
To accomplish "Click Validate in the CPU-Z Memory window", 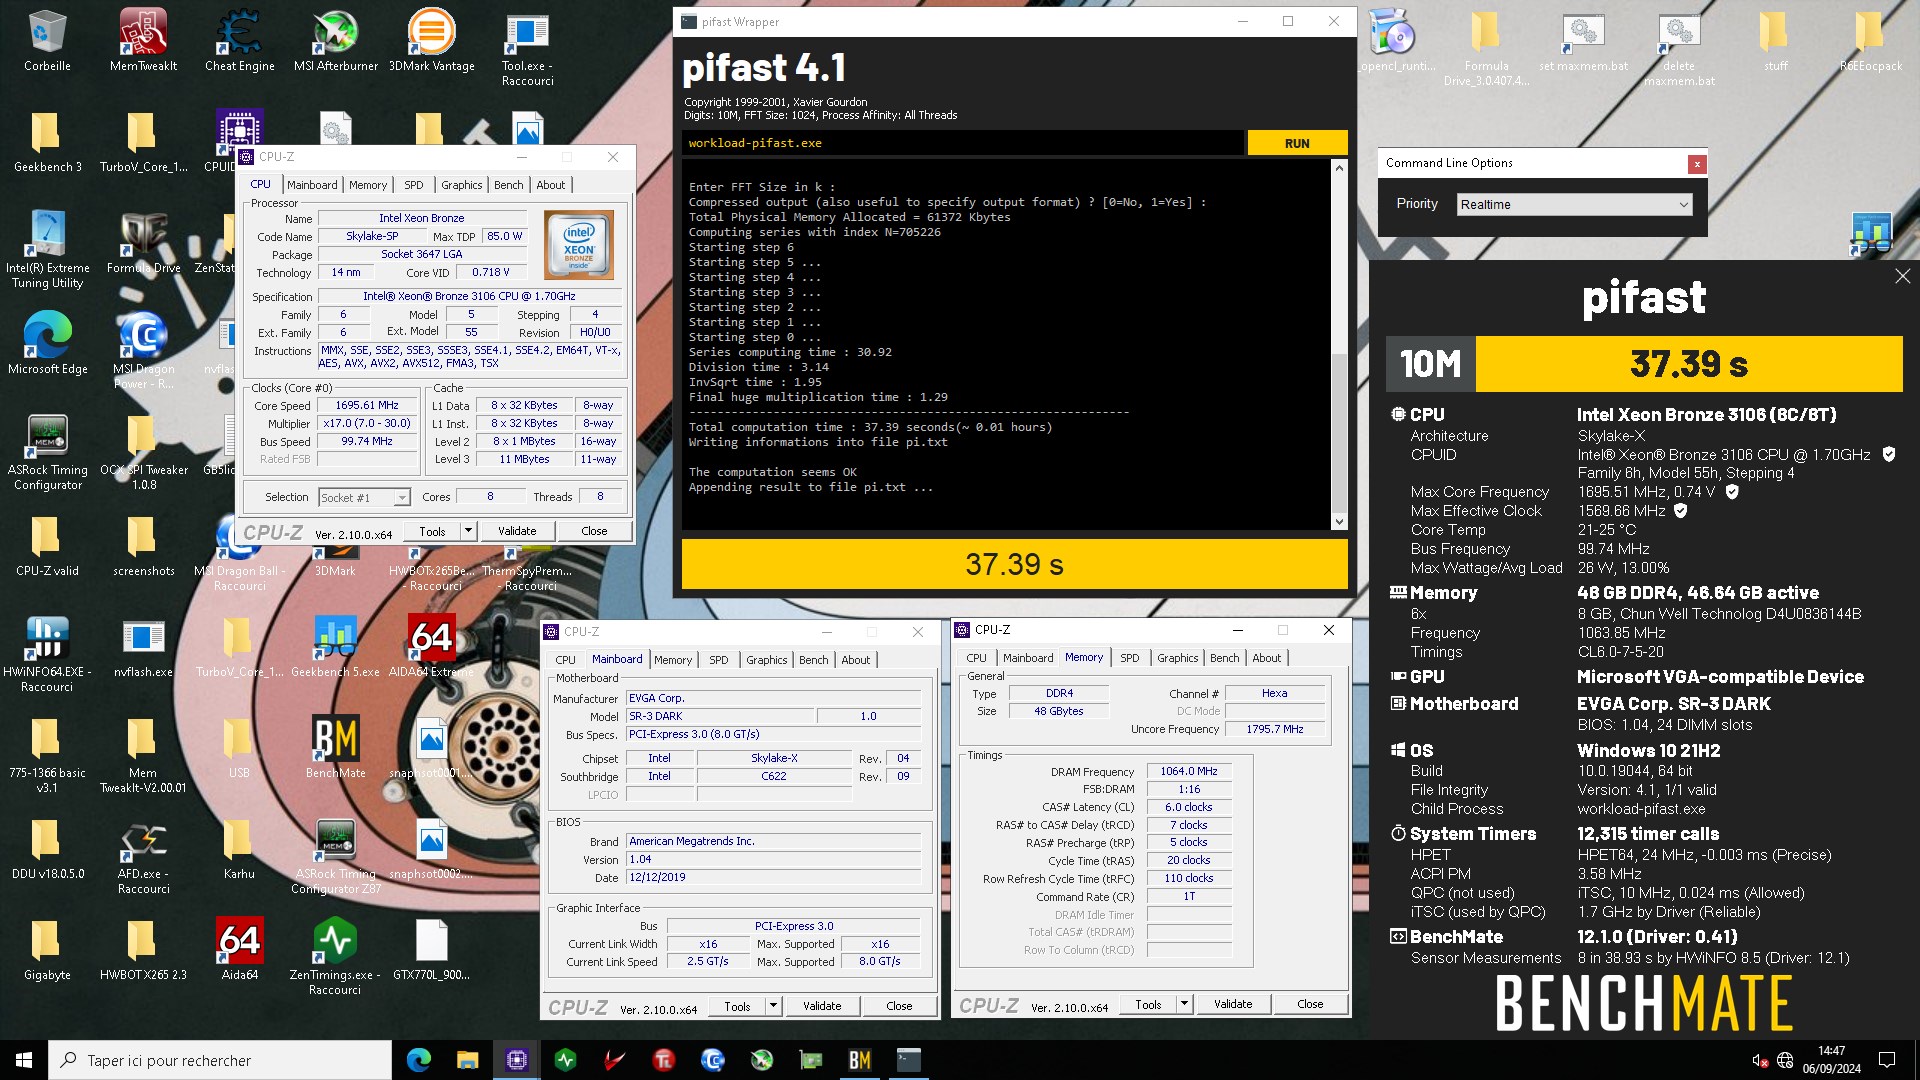I will [x=1232, y=1004].
